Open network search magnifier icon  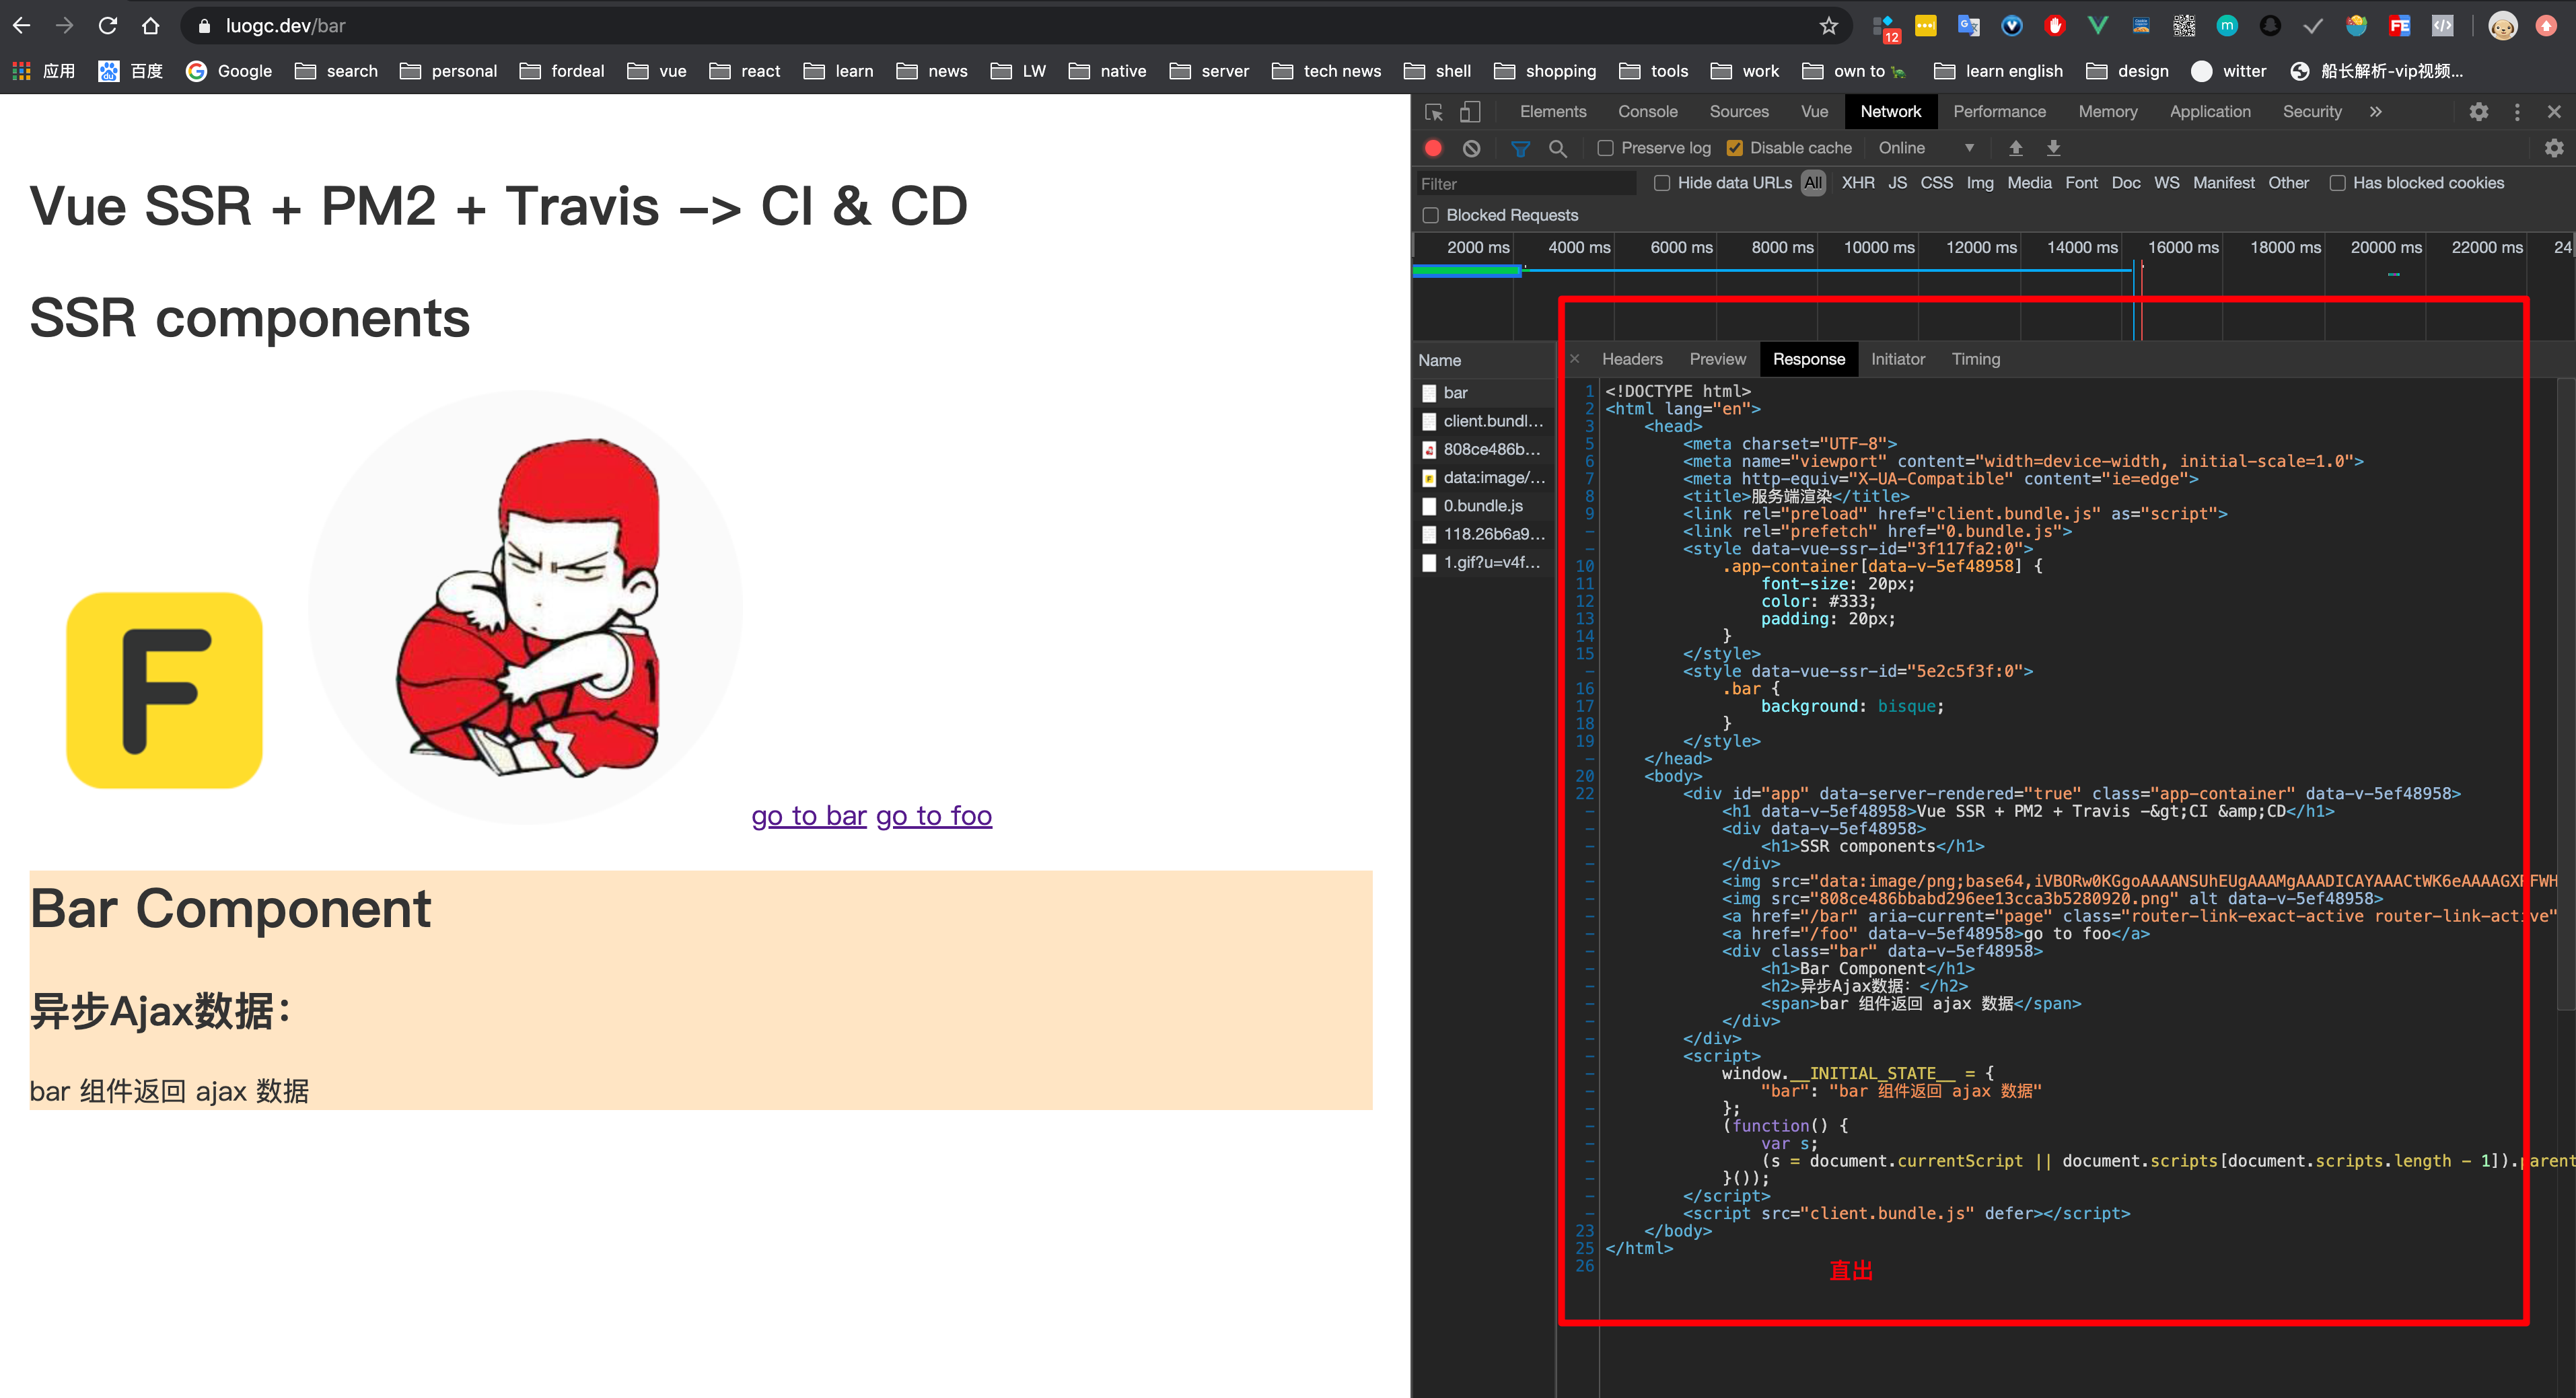coord(1557,148)
